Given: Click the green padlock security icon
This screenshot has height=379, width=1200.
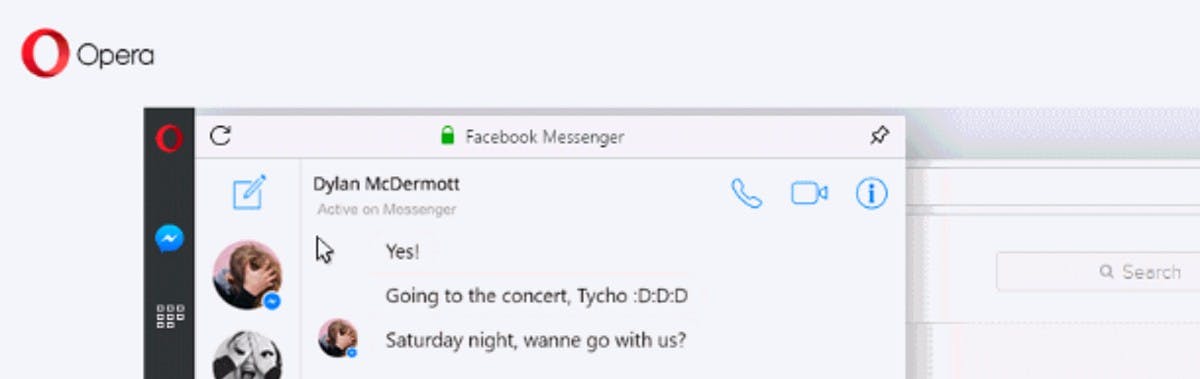Looking at the screenshot, I should pyautogui.click(x=448, y=136).
